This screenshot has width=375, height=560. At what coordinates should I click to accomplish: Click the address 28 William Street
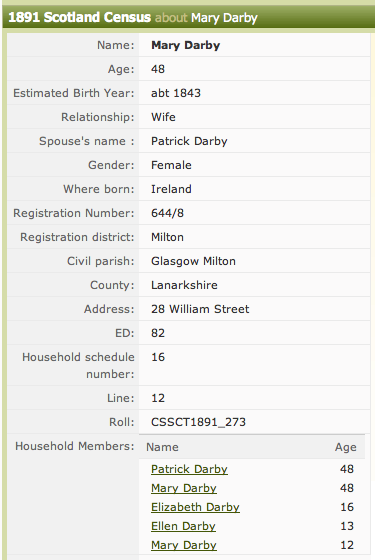pos(200,309)
